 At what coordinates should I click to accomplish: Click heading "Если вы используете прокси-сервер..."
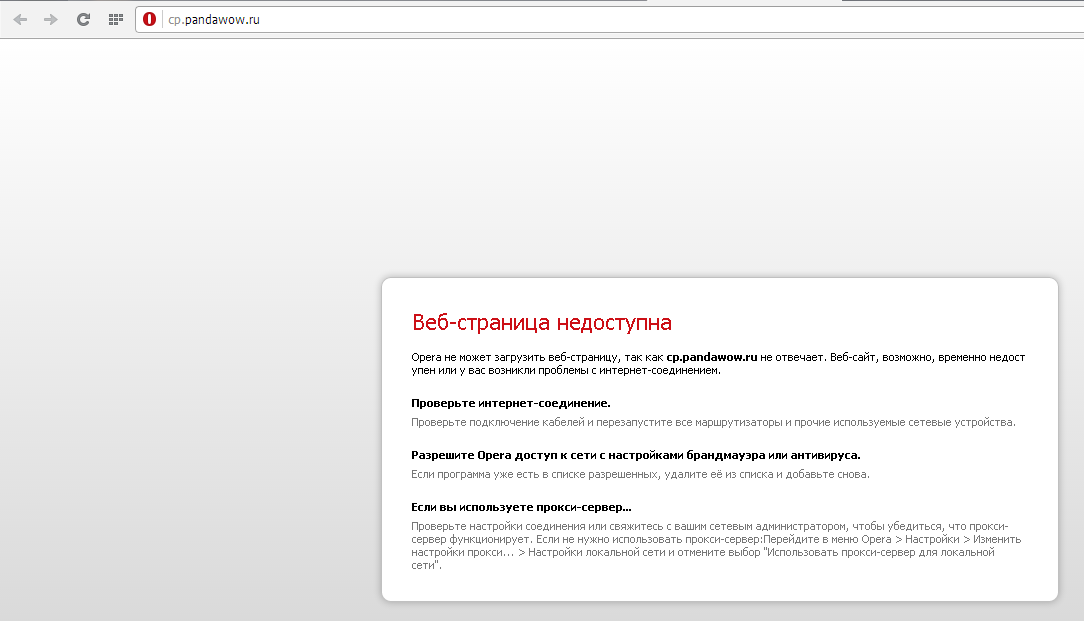521,507
